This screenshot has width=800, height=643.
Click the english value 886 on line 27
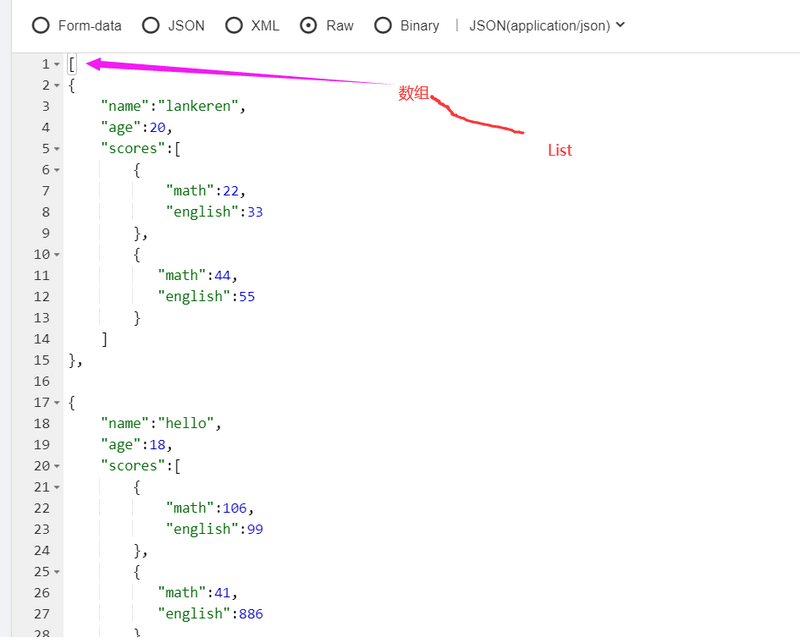249,613
